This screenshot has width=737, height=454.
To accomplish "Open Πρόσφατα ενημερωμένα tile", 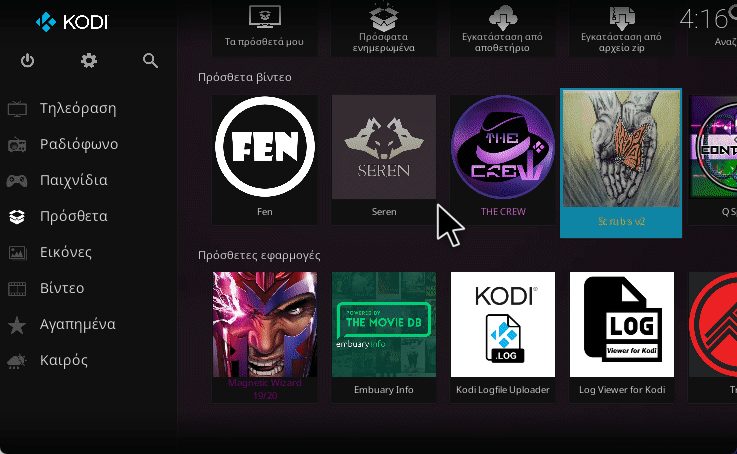I will click(x=384, y=28).
